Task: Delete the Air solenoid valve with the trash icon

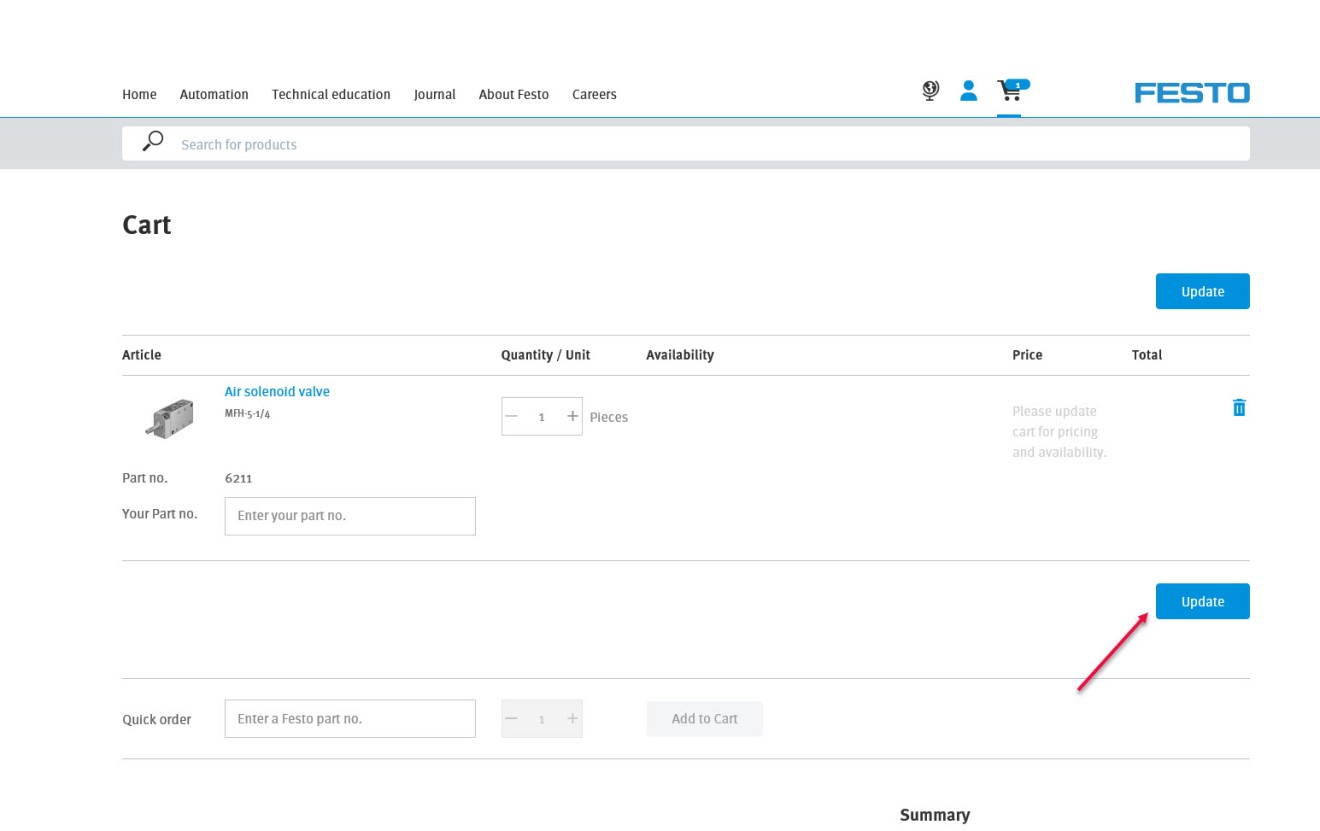Action: pos(1239,407)
